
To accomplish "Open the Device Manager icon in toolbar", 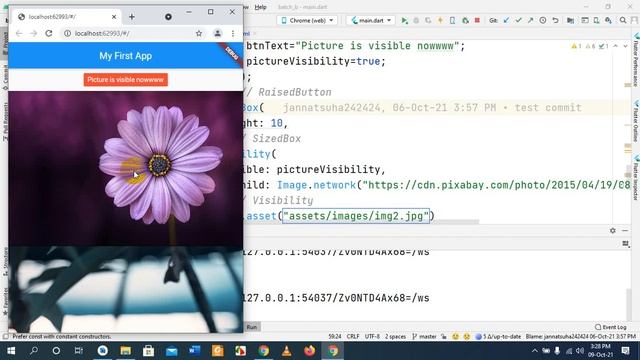I will point(596,20).
